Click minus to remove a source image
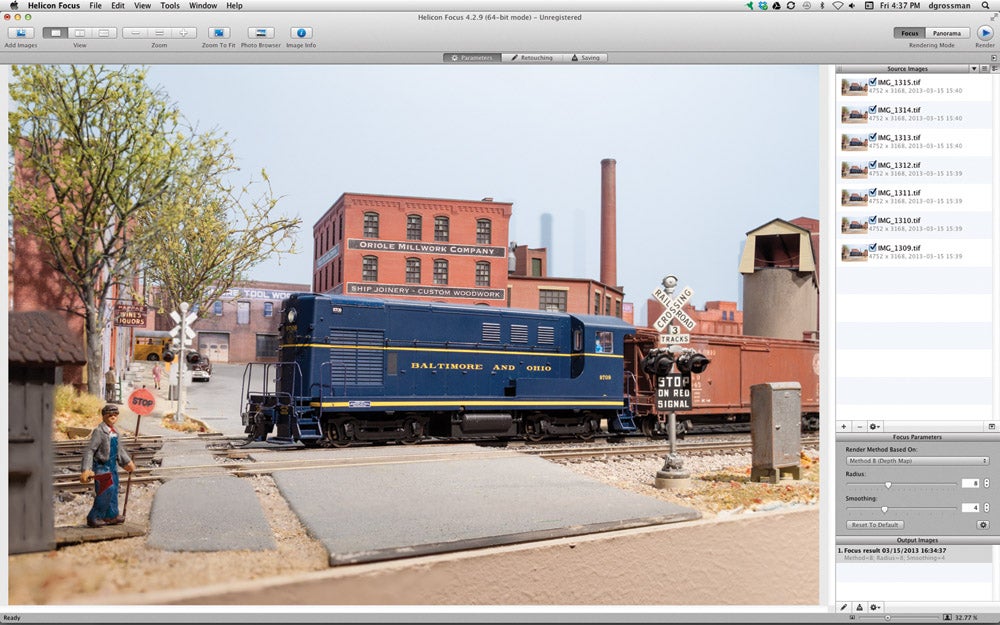1000x625 pixels. (859, 427)
